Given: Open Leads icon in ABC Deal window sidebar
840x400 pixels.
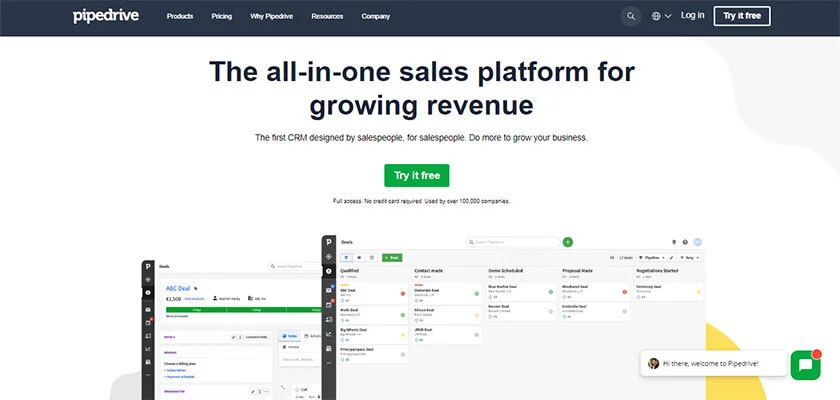Looking at the screenshot, I should pos(148,280).
